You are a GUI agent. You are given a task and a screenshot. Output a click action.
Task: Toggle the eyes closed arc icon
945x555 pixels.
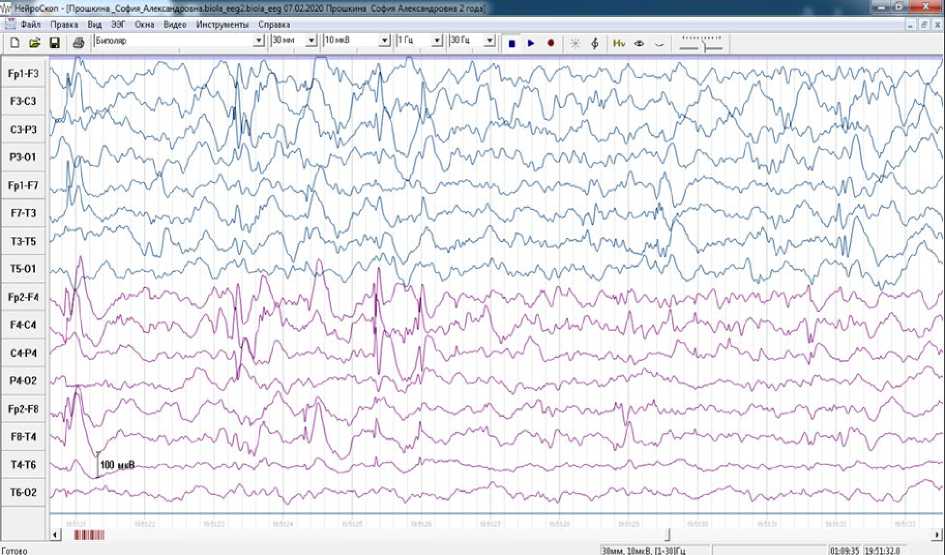coord(657,43)
